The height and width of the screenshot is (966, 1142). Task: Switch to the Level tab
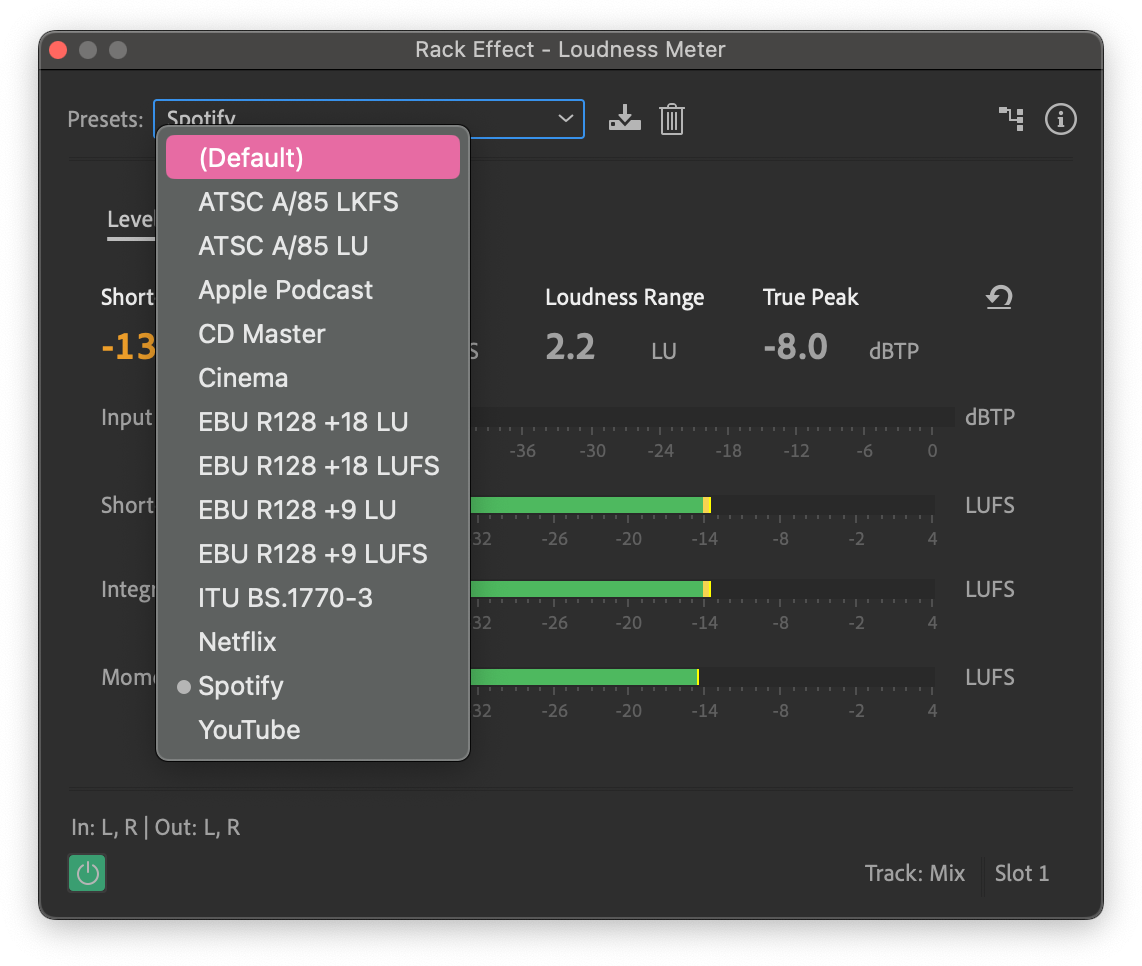coord(131,219)
